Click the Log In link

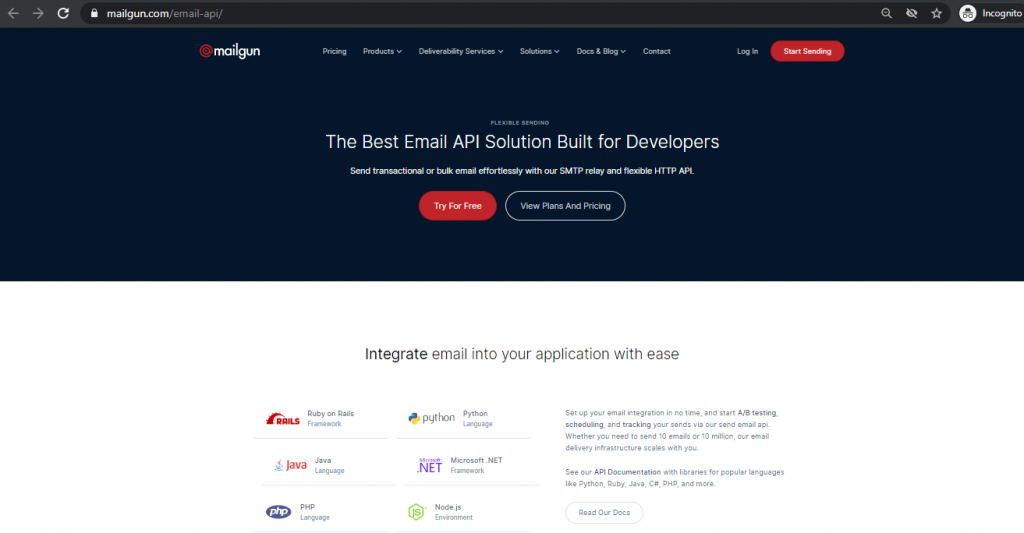pyautogui.click(x=747, y=51)
